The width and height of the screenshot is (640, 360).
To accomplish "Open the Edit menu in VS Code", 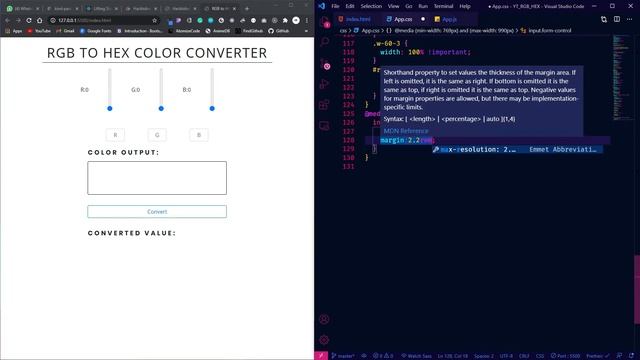I will point(350,6).
